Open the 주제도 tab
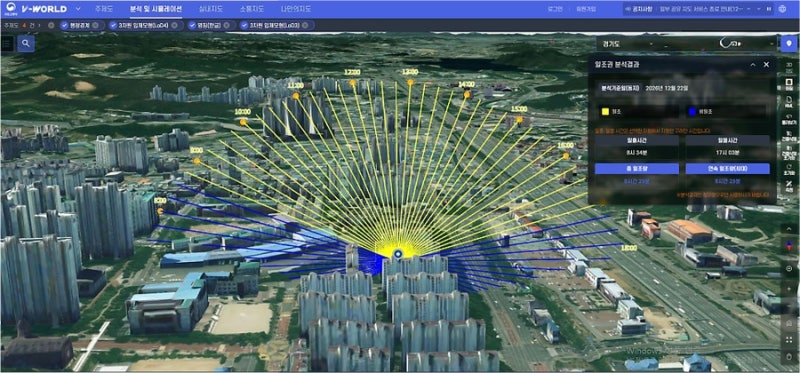The width and height of the screenshot is (800, 373). click(x=105, y=9)
